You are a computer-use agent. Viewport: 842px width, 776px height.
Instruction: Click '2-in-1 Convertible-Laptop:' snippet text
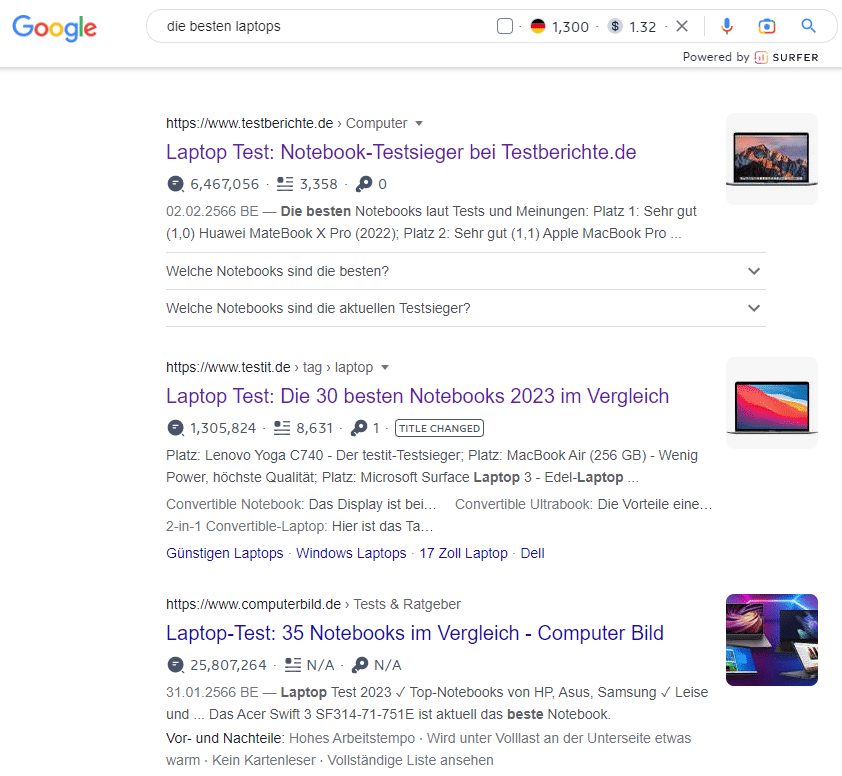click(248, 526)
